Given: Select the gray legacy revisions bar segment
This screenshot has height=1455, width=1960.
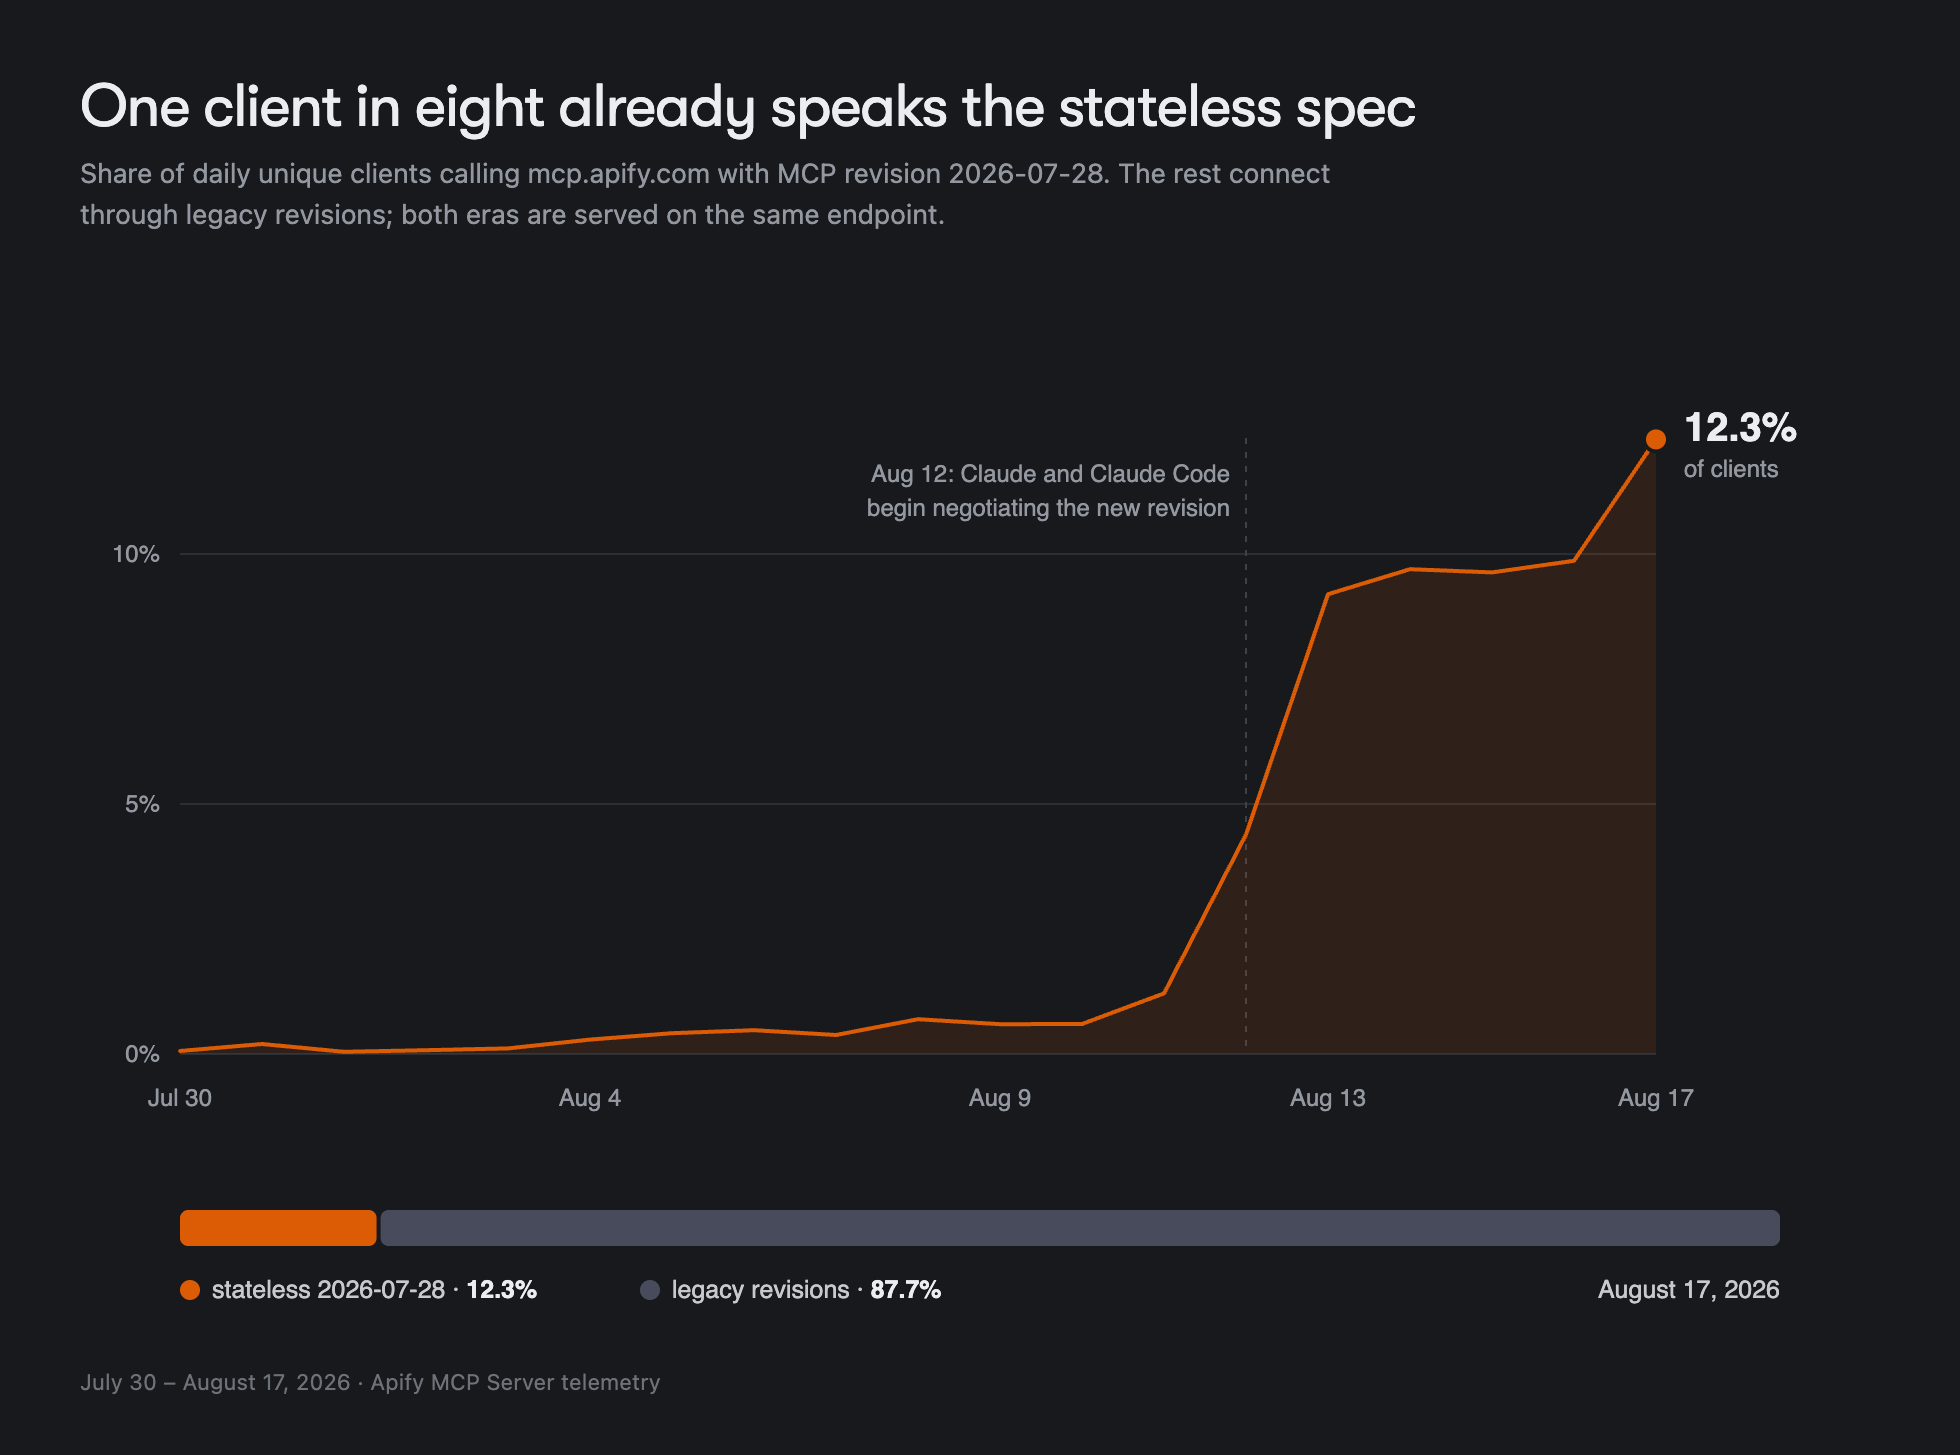Looking at the screenshot, I should [1080, 1228].
